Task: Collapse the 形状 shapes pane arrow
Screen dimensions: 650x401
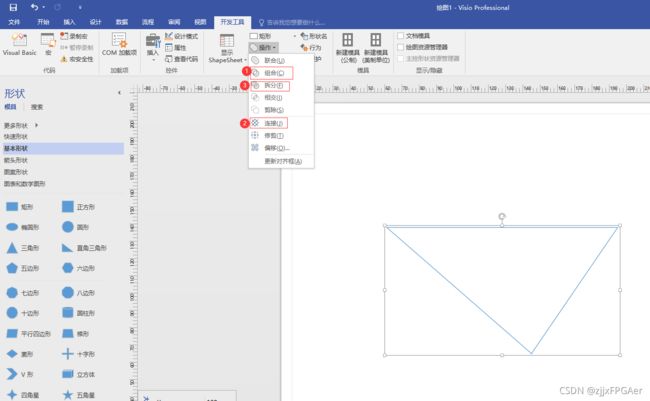Action: pos(119,93)
